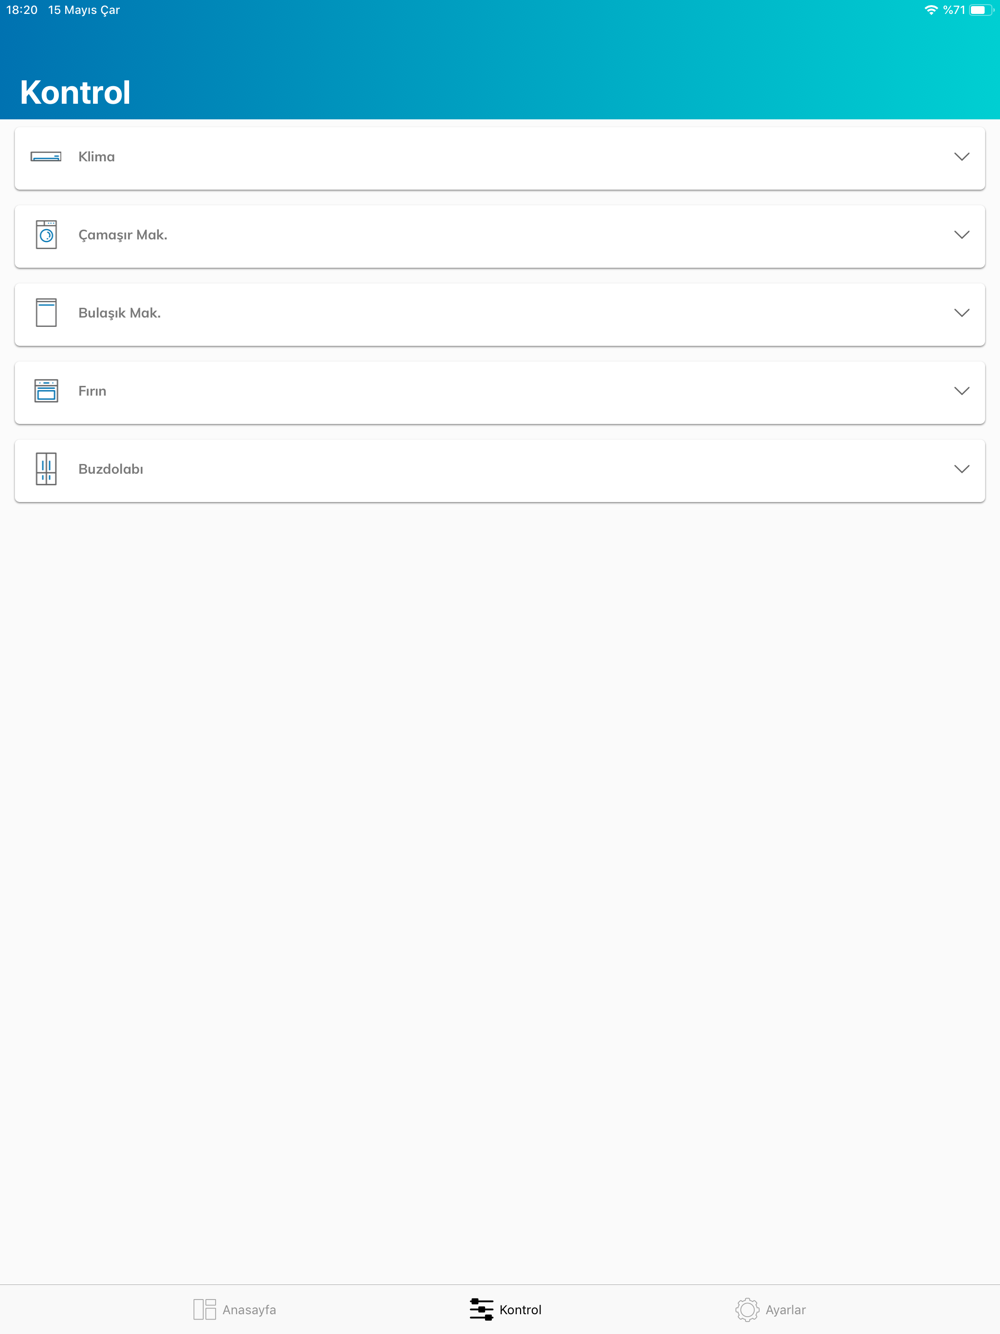Viewport: 1000px width, 1334px height.
Task: Click the dishwasher icon beside Bulaşık Mak.
Action: coord(46,313)
